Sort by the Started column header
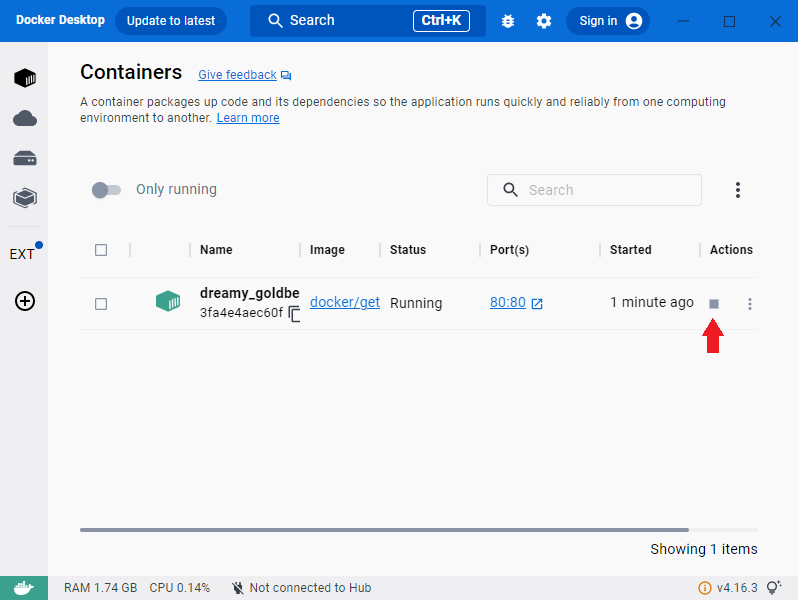The height and width of the screenshot is (600, 798). (x=631, y=250)
